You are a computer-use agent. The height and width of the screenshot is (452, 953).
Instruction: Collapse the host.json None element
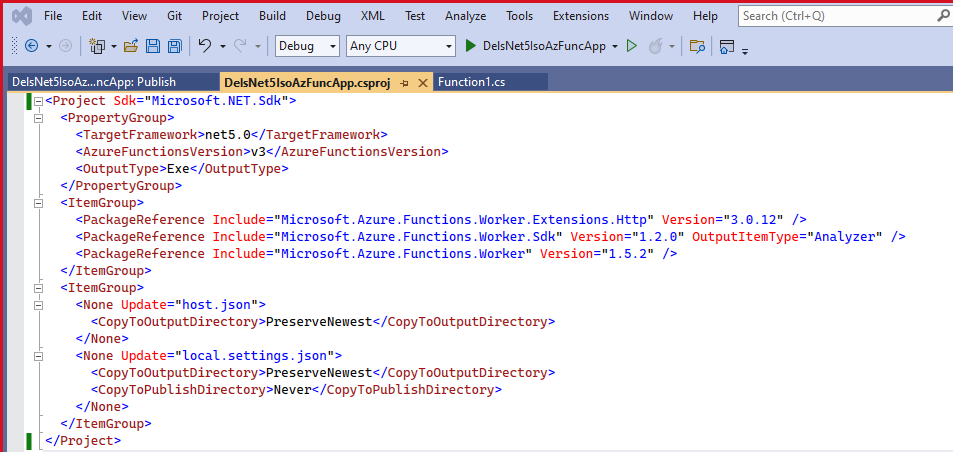coord(38,305)
